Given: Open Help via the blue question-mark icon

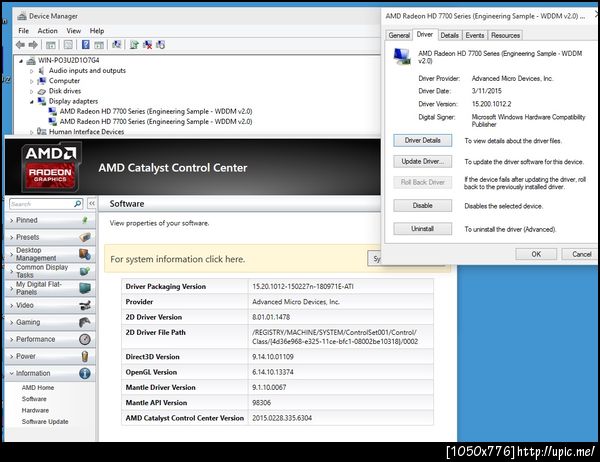Looking at the screenshot, I should (86, 45).
